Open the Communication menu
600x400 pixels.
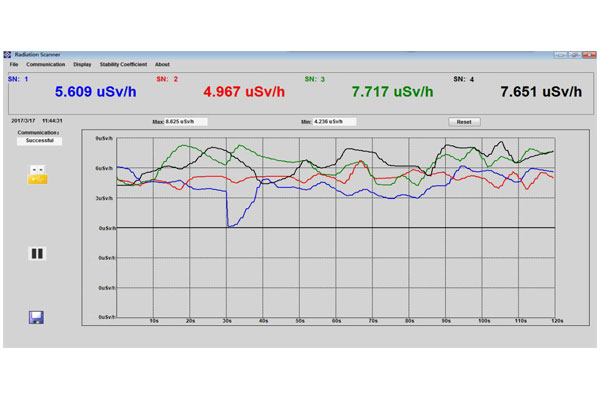click(x=46, y=64)
